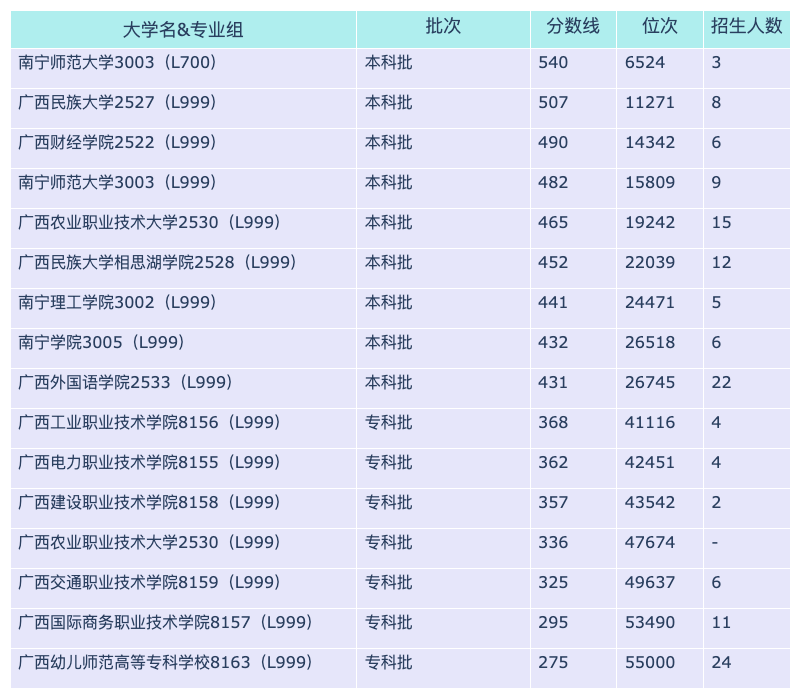This screenshot has width=800, height=700.
Task: Click score value 295
Action: pos(553,622)
